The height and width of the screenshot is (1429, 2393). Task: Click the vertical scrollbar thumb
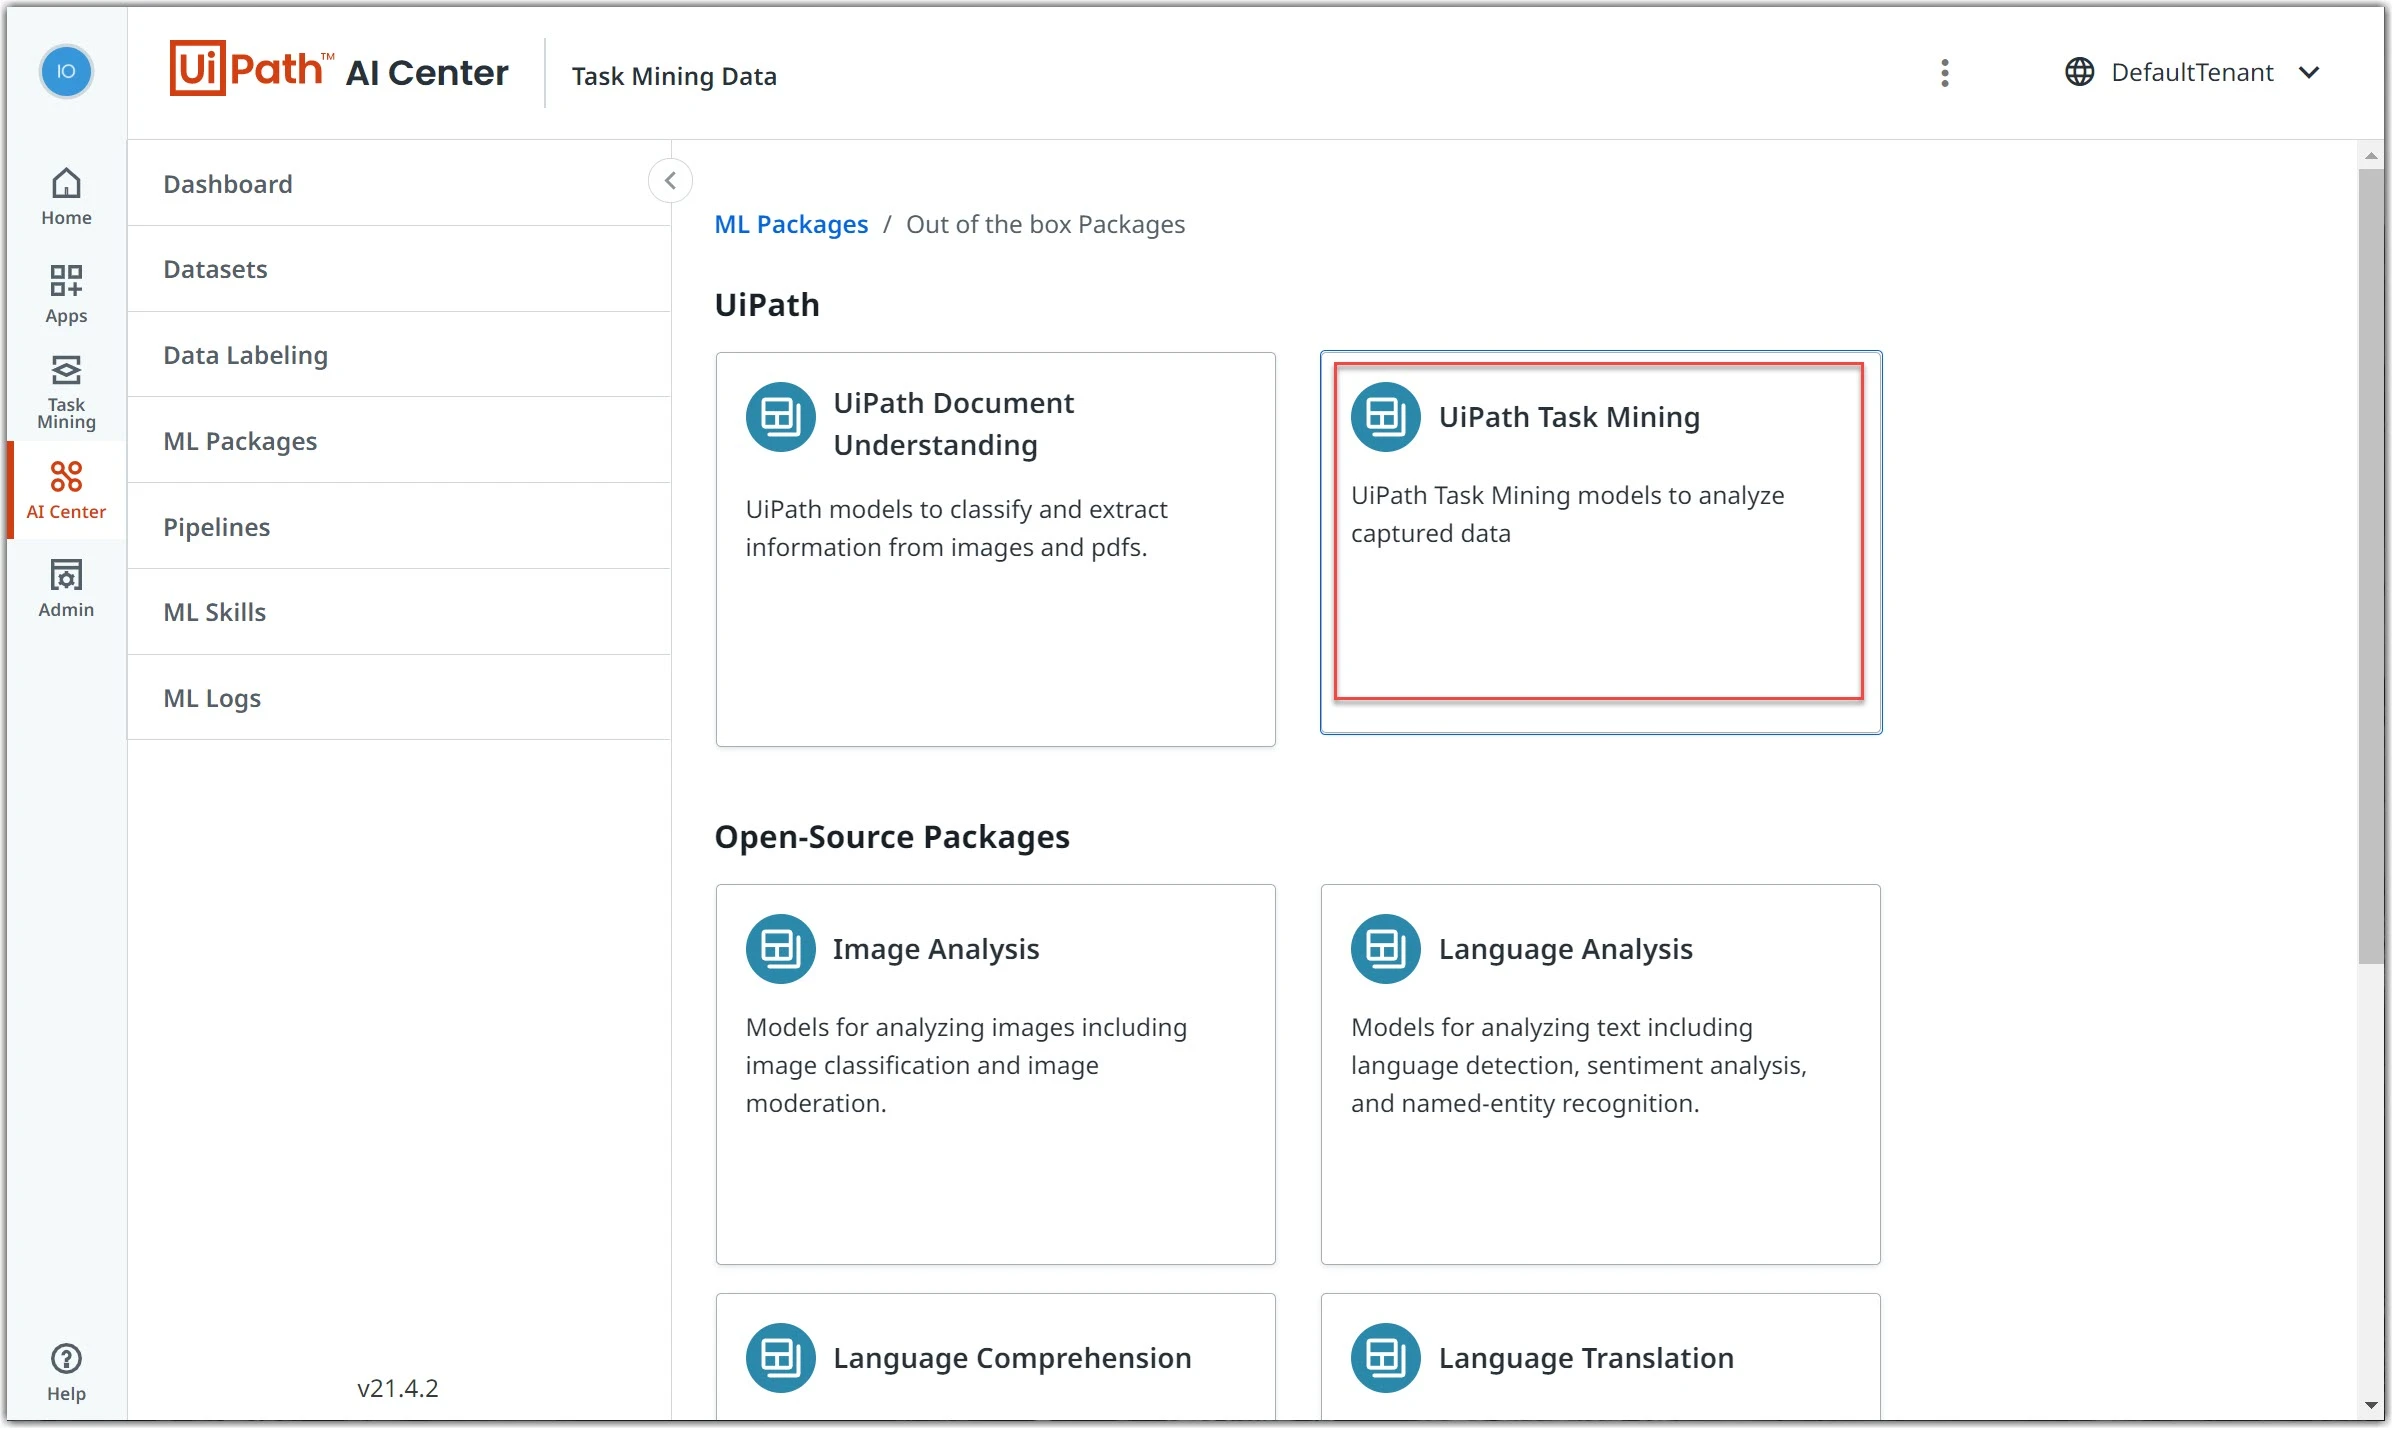pyautogui.click(x=2370, y=566)
